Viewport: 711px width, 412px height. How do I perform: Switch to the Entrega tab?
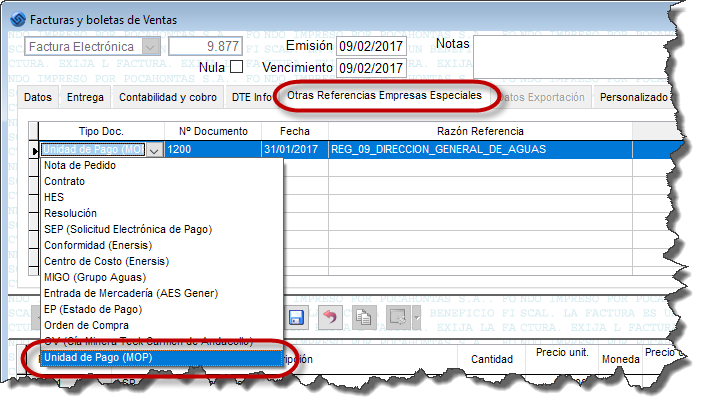(x=85, y=97)
